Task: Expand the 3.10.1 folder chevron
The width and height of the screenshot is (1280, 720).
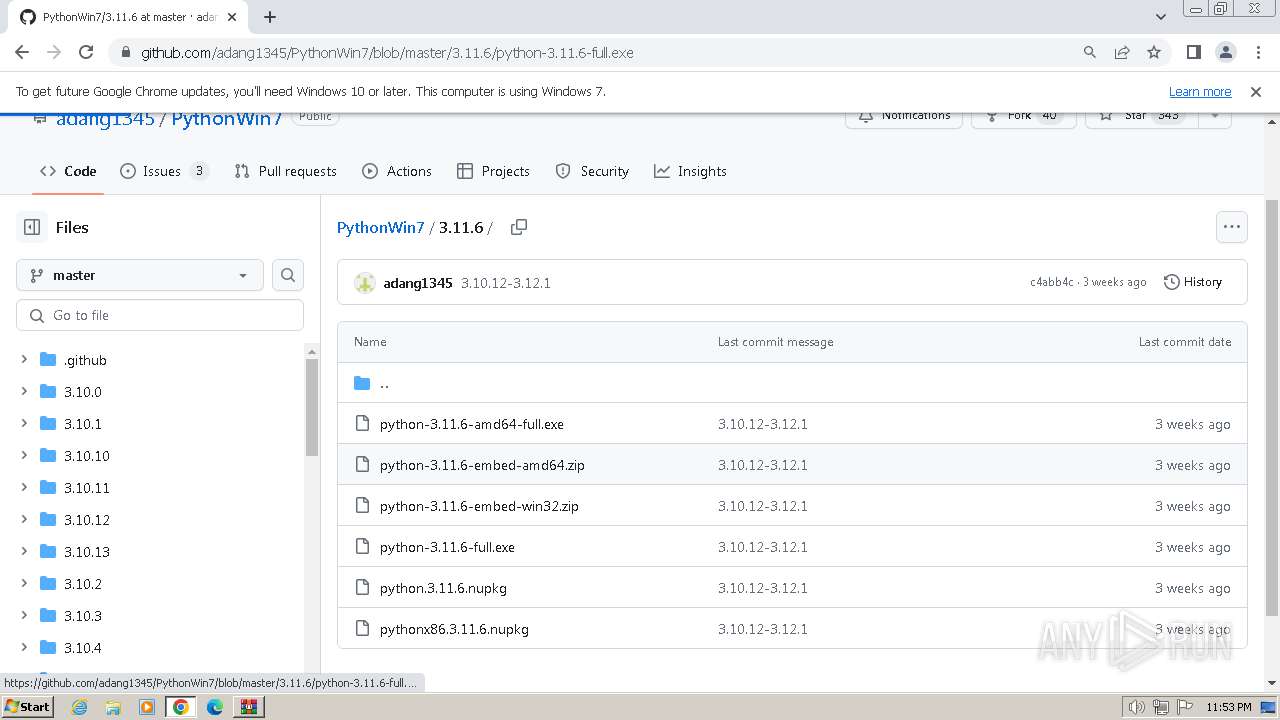Action: pyautogui.click(x=24, y=424)
